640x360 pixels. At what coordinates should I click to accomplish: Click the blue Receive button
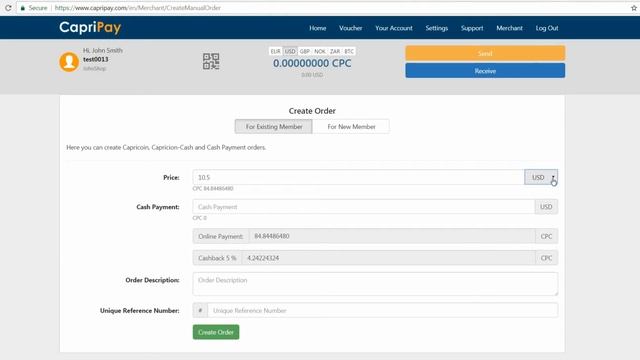[x=485, y=71]
